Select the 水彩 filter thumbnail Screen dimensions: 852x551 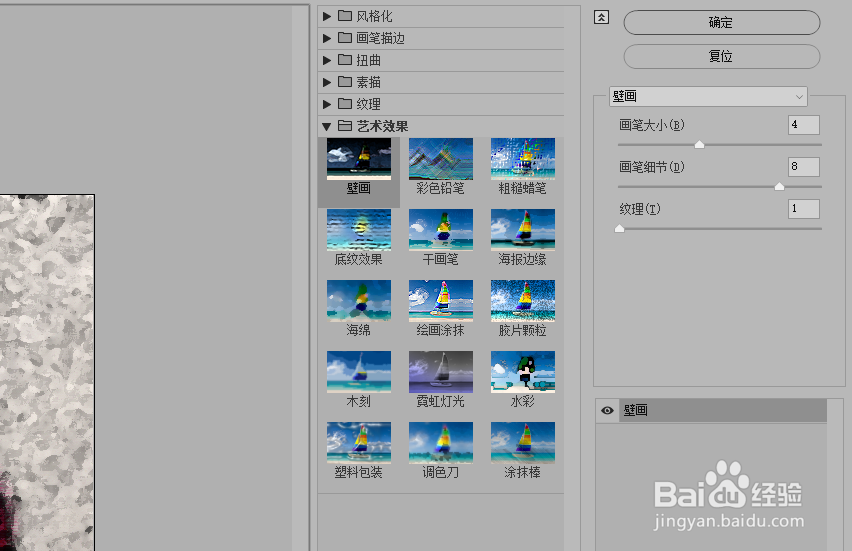pos(523,372)
